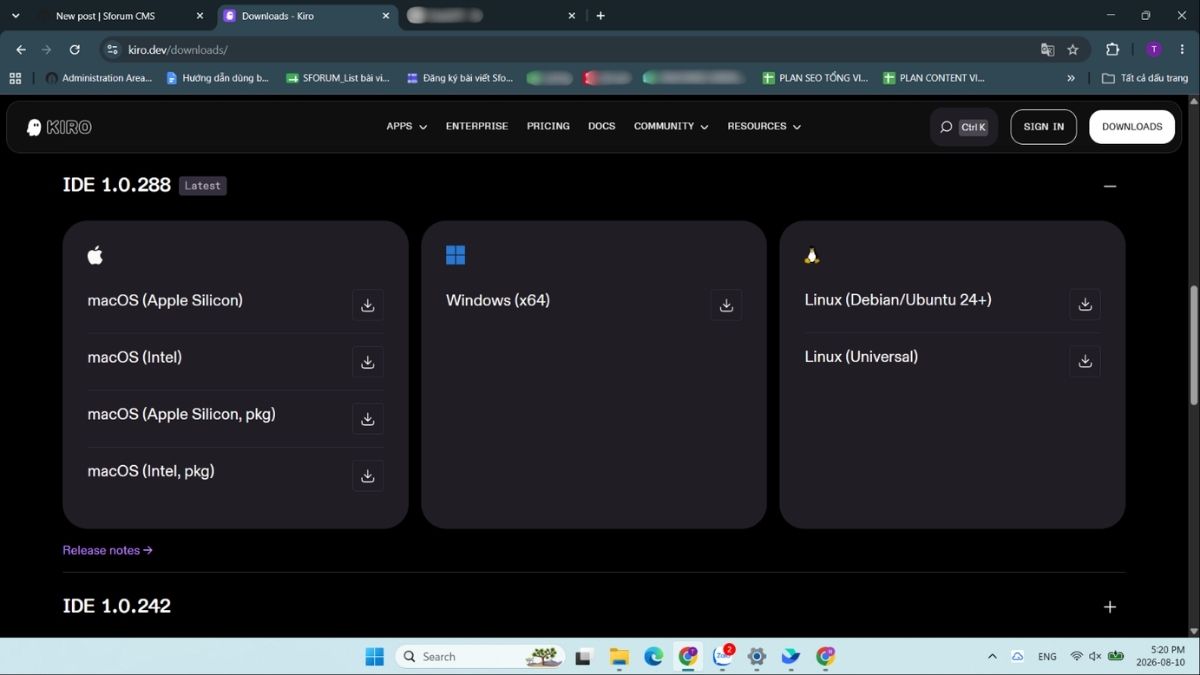Screen dimensions: 1200x675
Task: Download macOS (Intel, pkg) package
Action: pos(368,476)
